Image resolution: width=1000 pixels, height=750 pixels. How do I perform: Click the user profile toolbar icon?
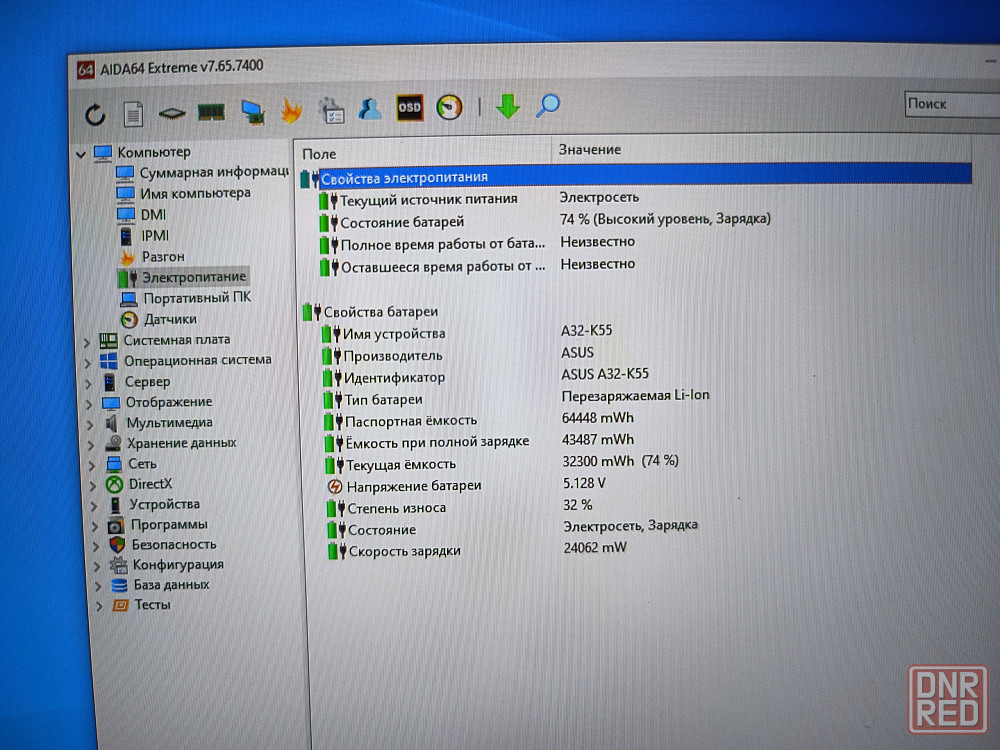point(369,108)
